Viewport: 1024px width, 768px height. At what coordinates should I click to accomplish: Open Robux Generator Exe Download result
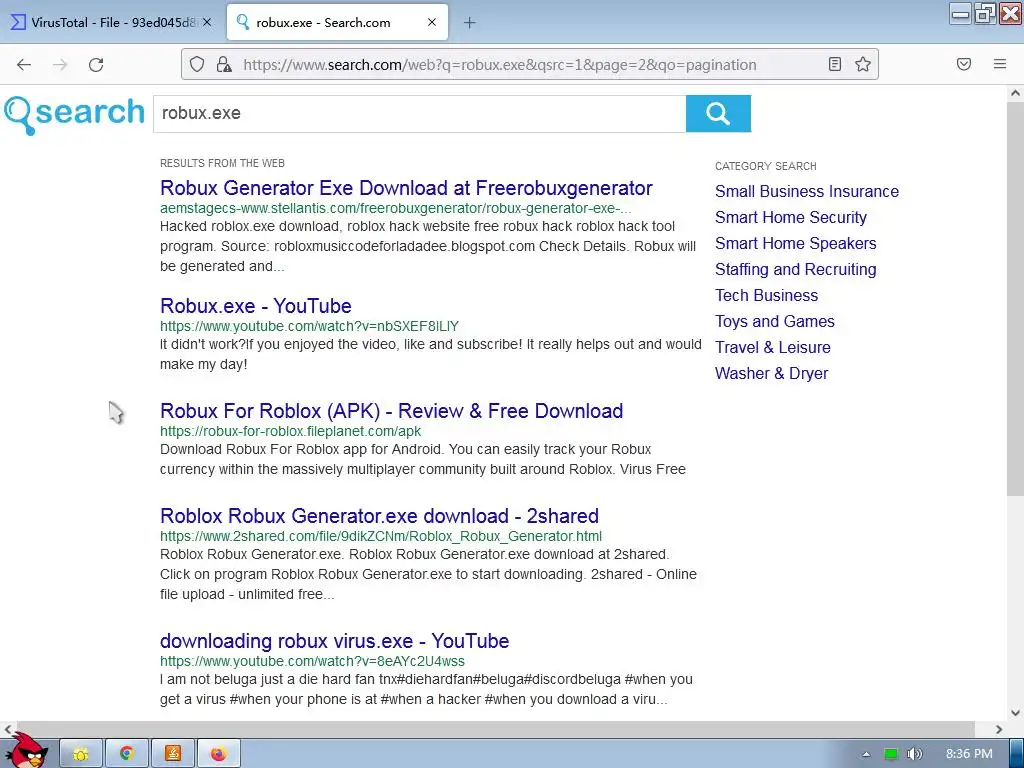pos(406,188)
